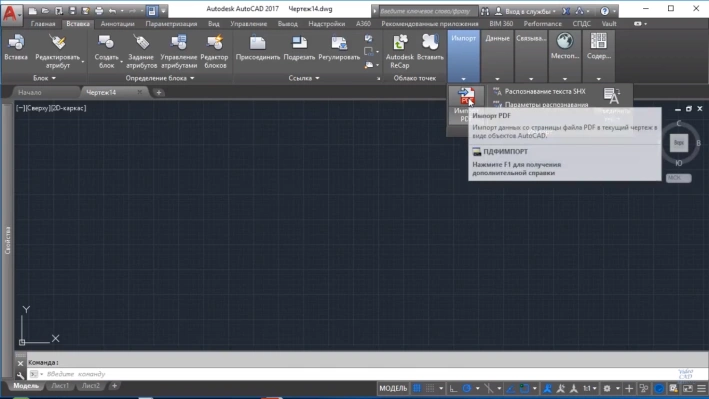Viewport: 709px width, 399px height.
Task: Click the ViewCube Верх face
Action: pyautogui.click(x=679, y=143)
